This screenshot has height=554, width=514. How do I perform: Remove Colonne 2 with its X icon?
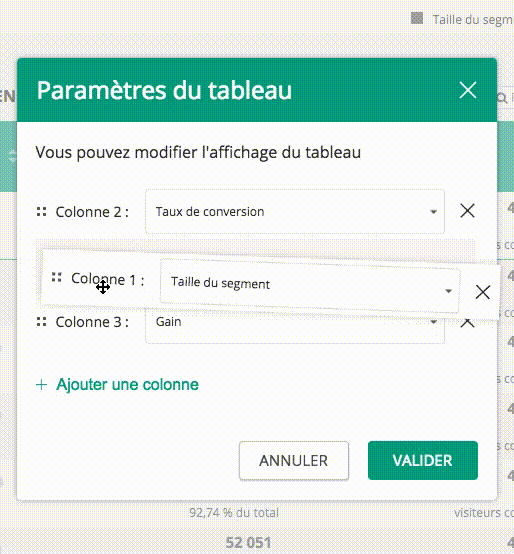(467, 211)
